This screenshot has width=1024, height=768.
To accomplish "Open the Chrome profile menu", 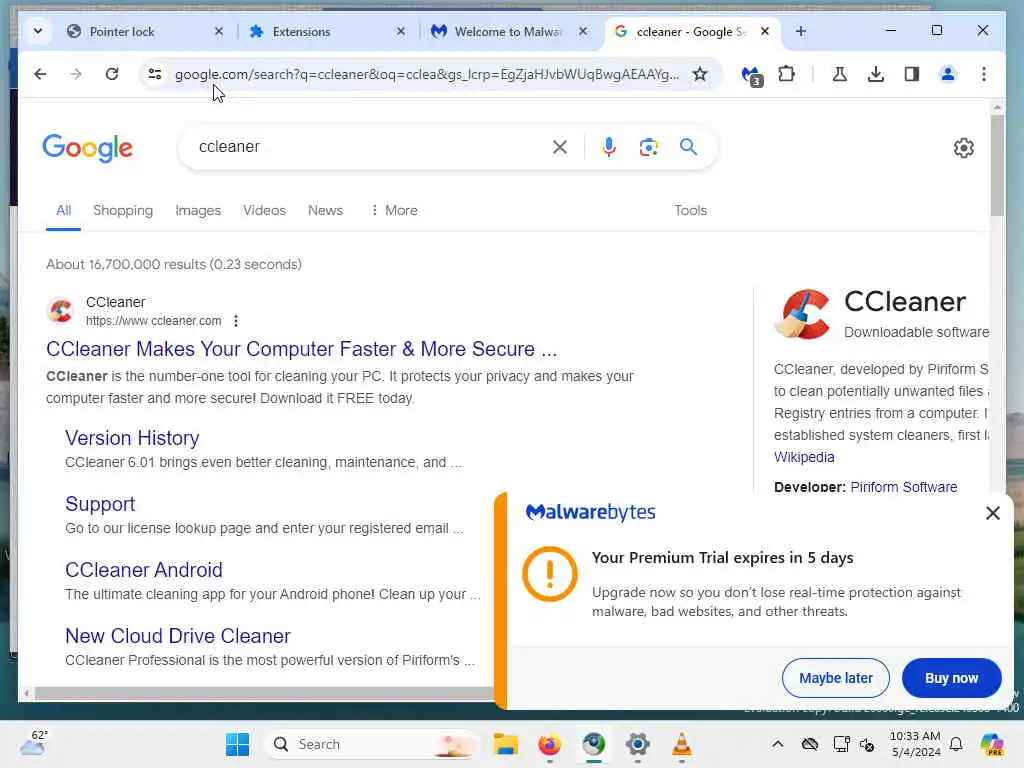I will [x=948, y=74].
